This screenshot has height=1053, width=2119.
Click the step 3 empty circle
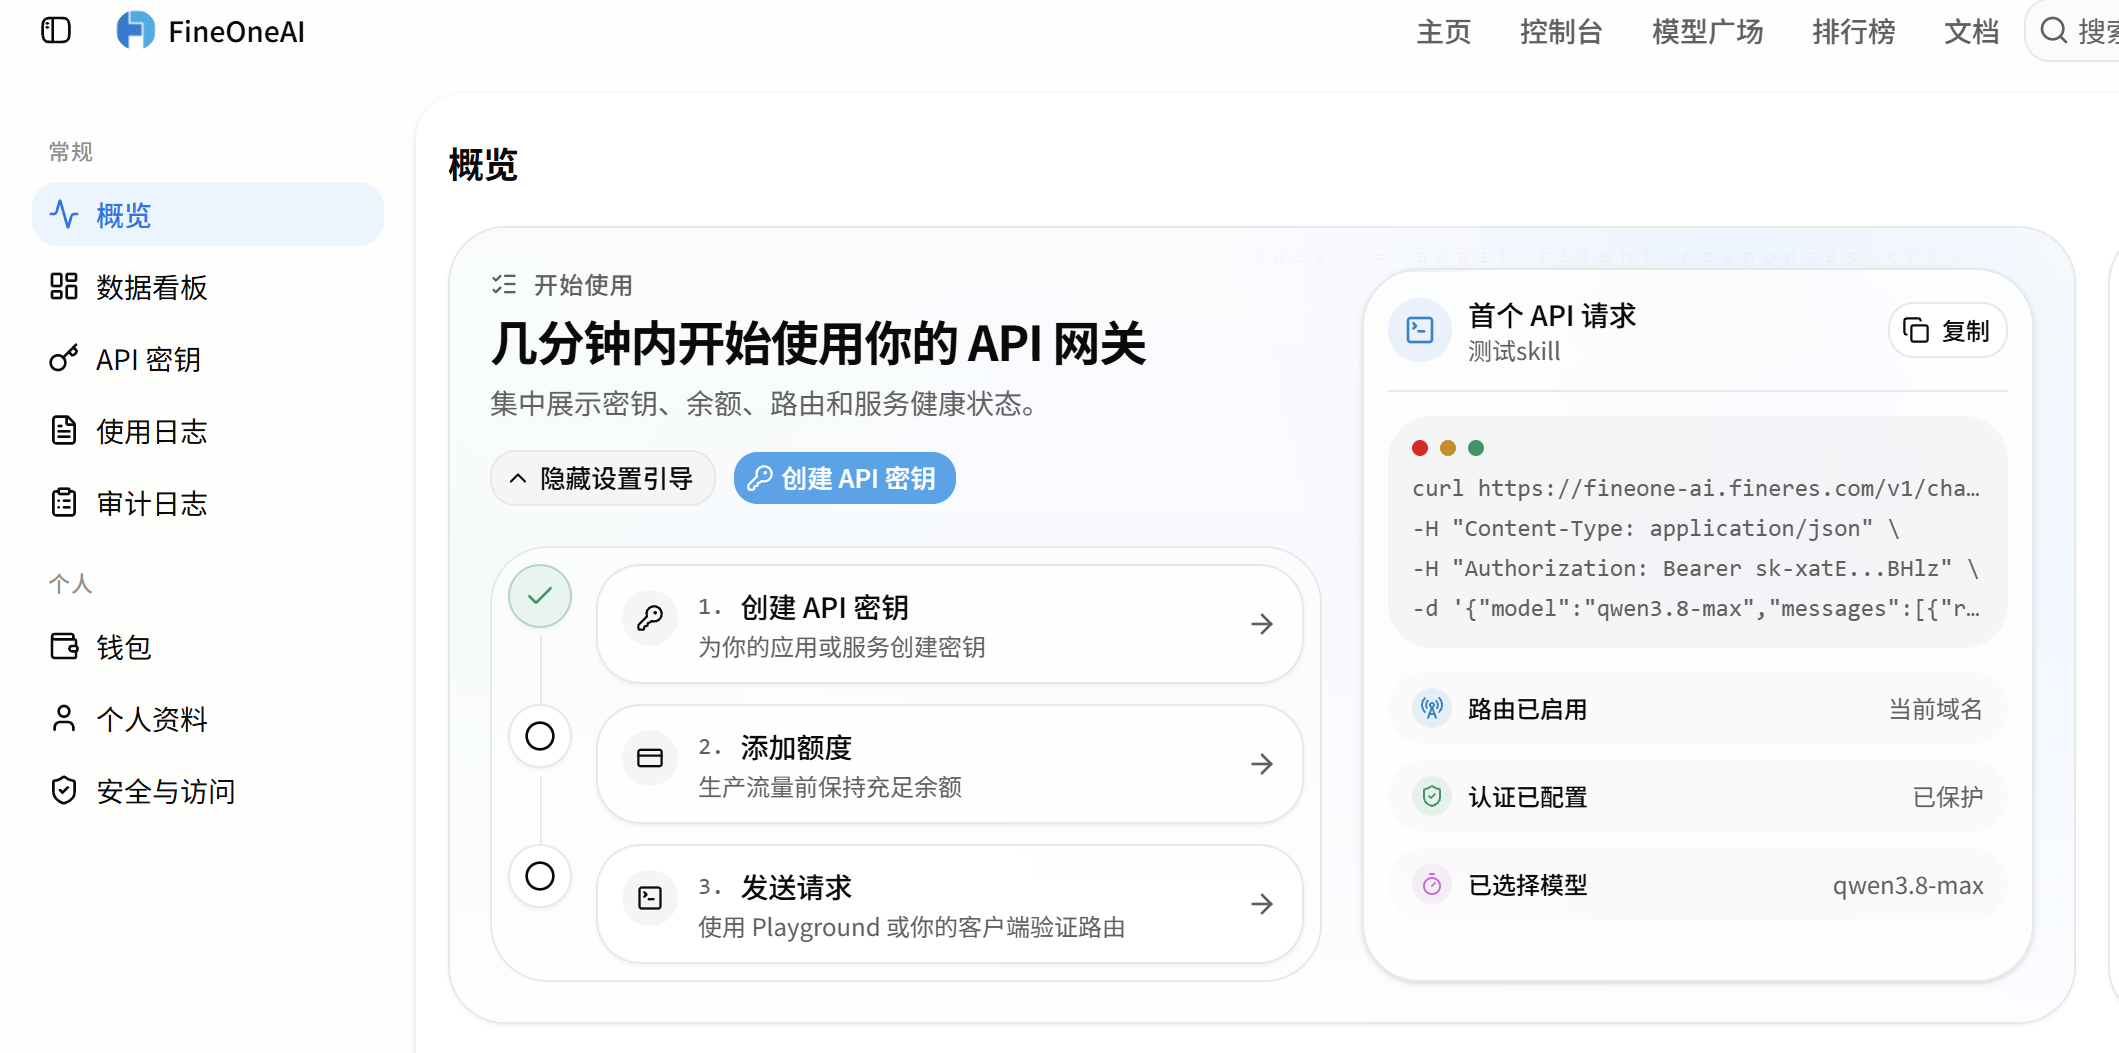point(540,876)
